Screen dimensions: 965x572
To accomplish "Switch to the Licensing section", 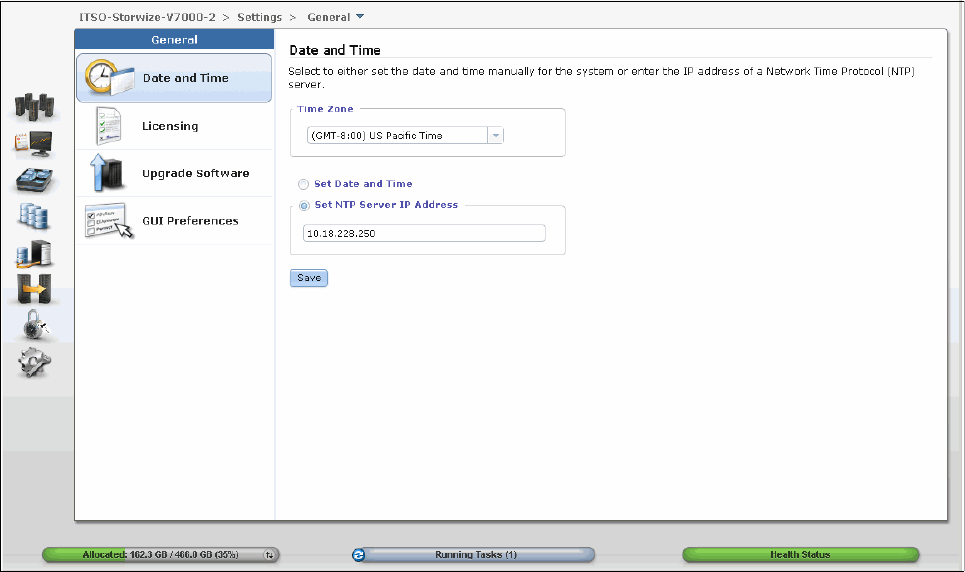I will point(170,126).
